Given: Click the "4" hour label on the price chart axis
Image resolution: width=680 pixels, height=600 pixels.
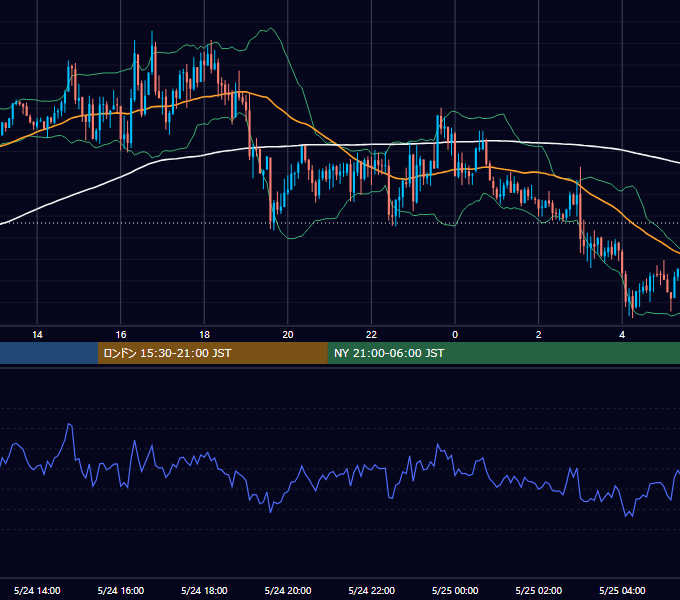Looking at the screenshot, I should (x=622, y=335).
